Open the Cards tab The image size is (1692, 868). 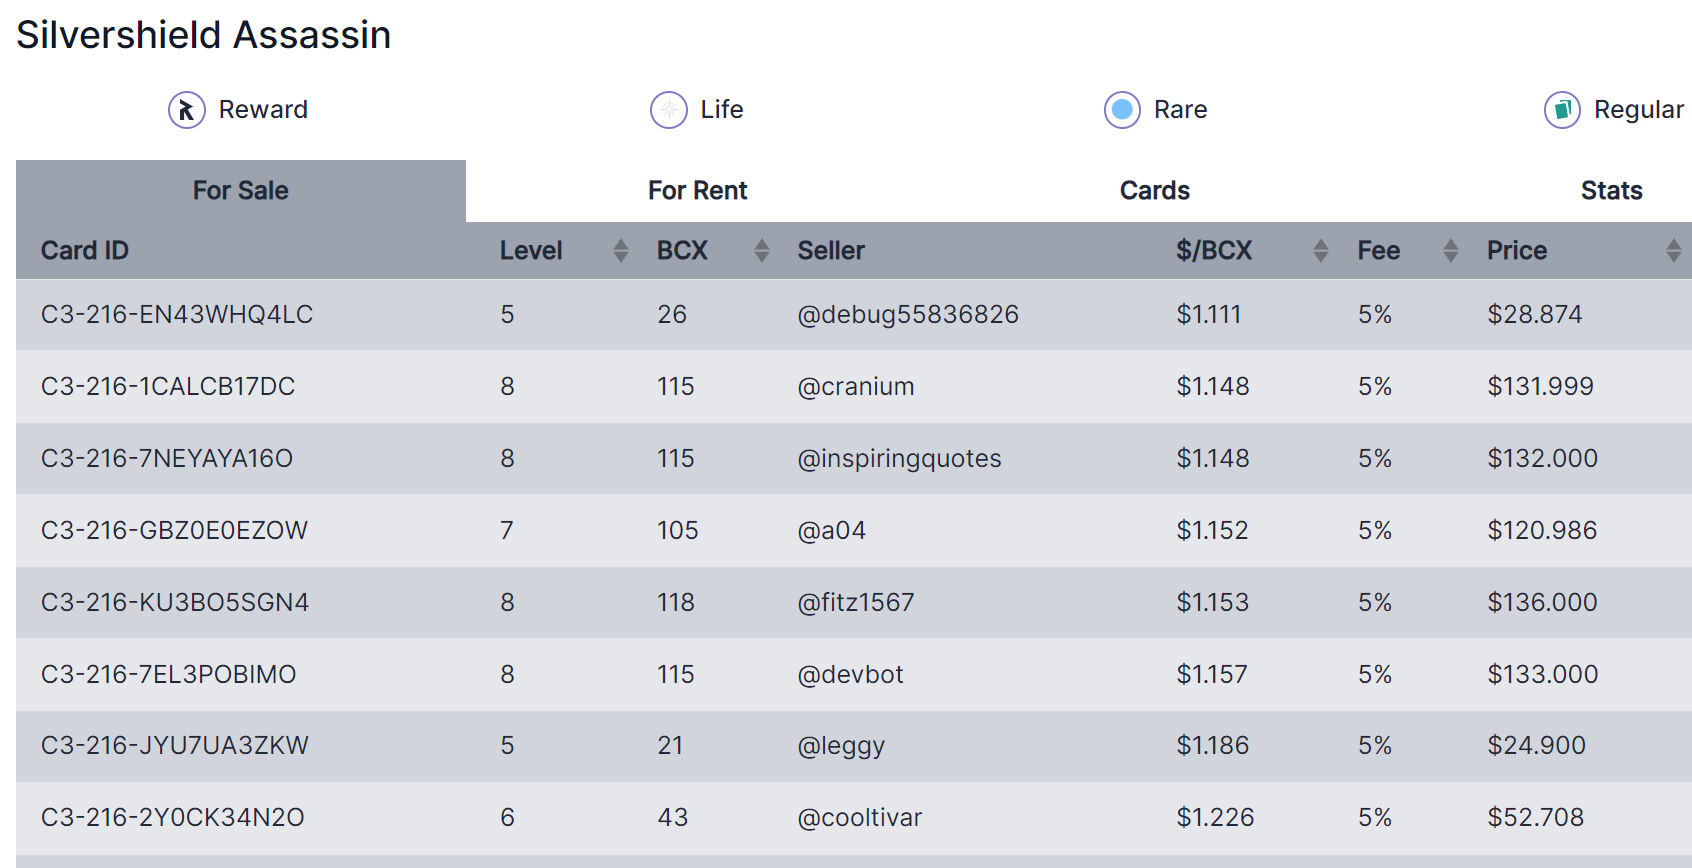[x=1154, y=191]
